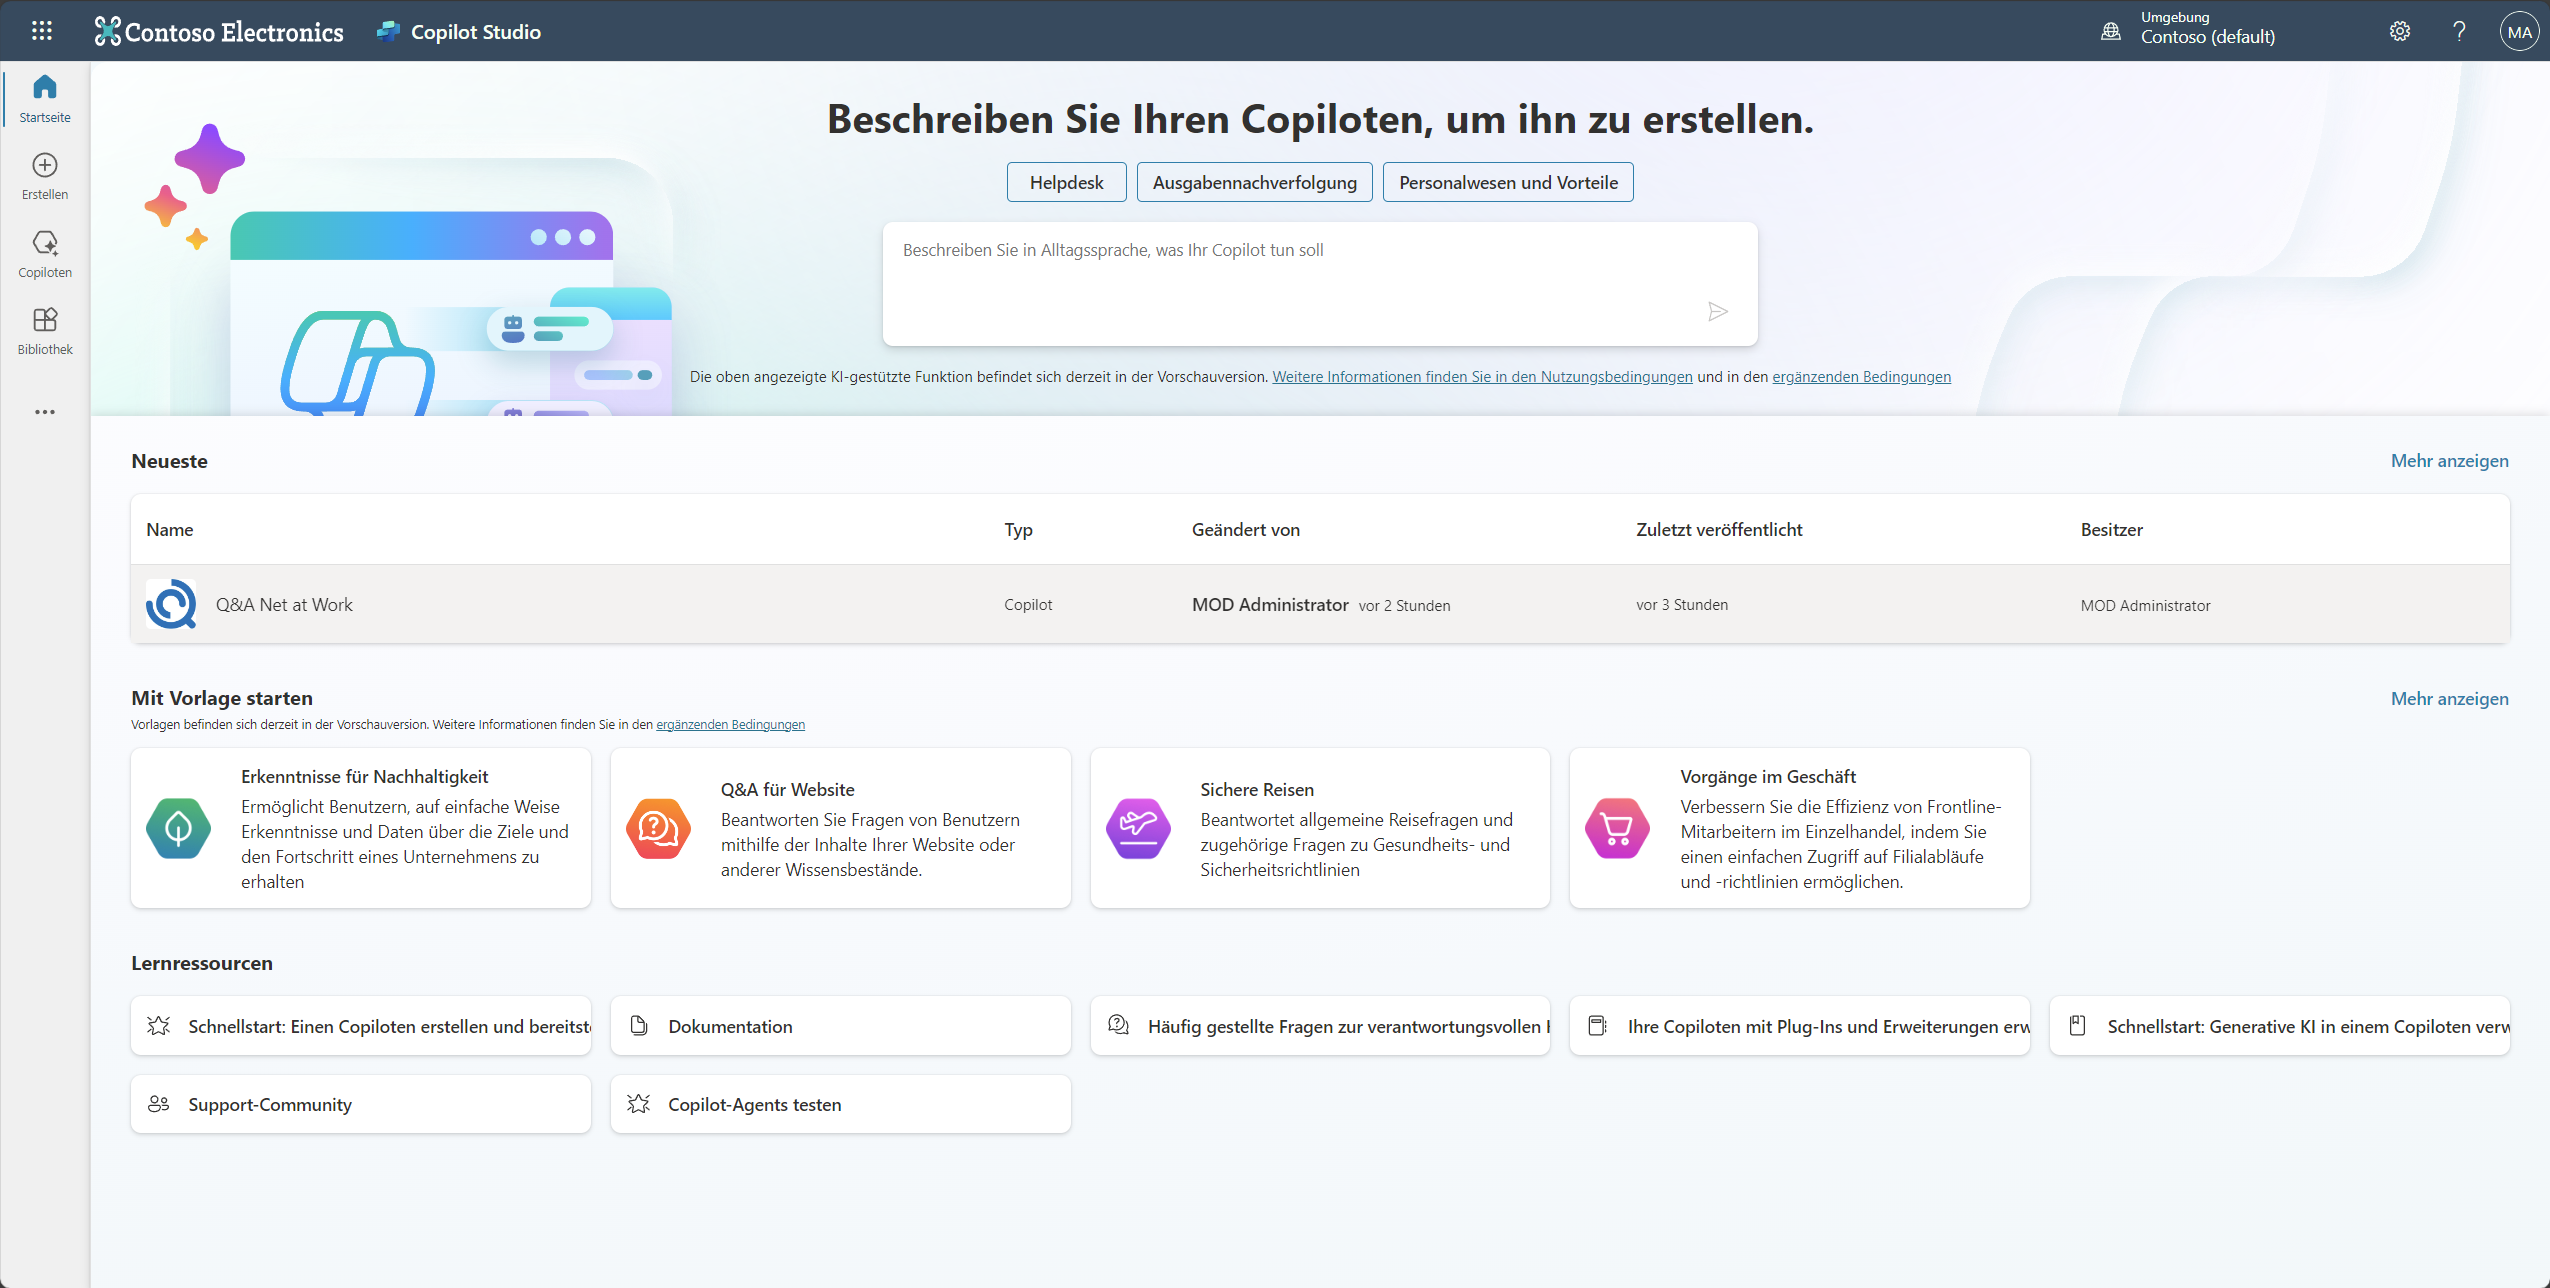Select Personalwesen und Vorteile suggestion

click(x=1508, y=182)
